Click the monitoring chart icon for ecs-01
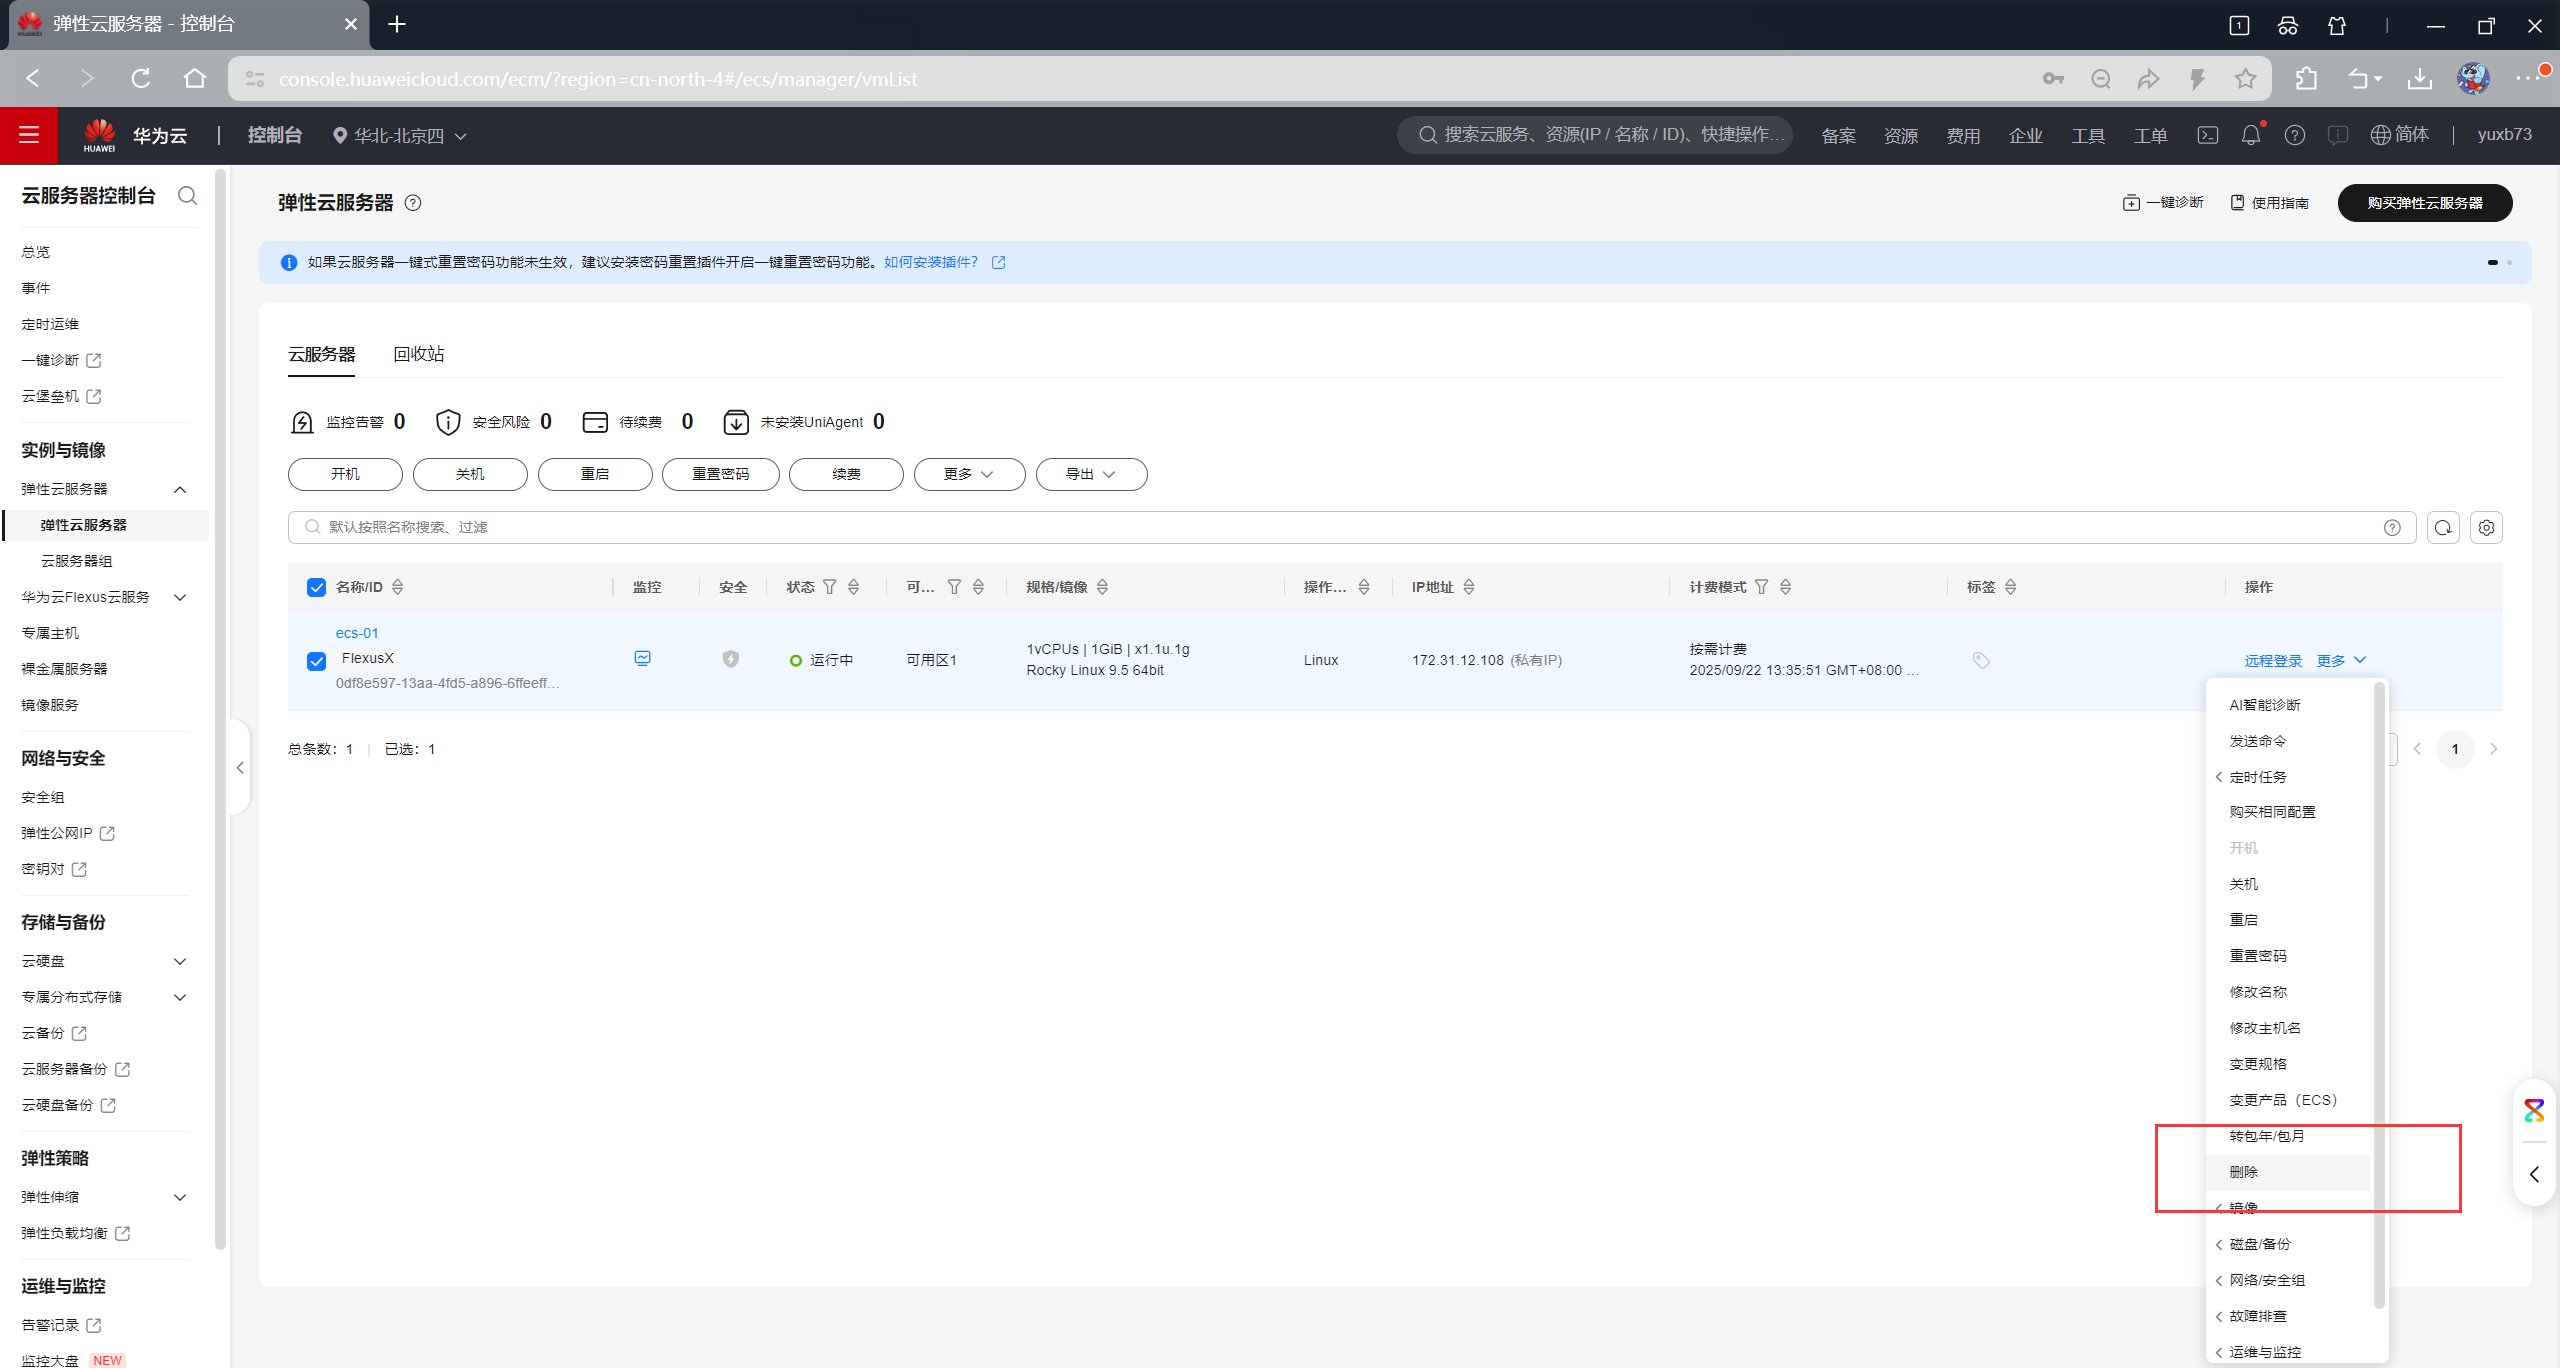Screen dimensions: 2560x1368 click(642, 658)
